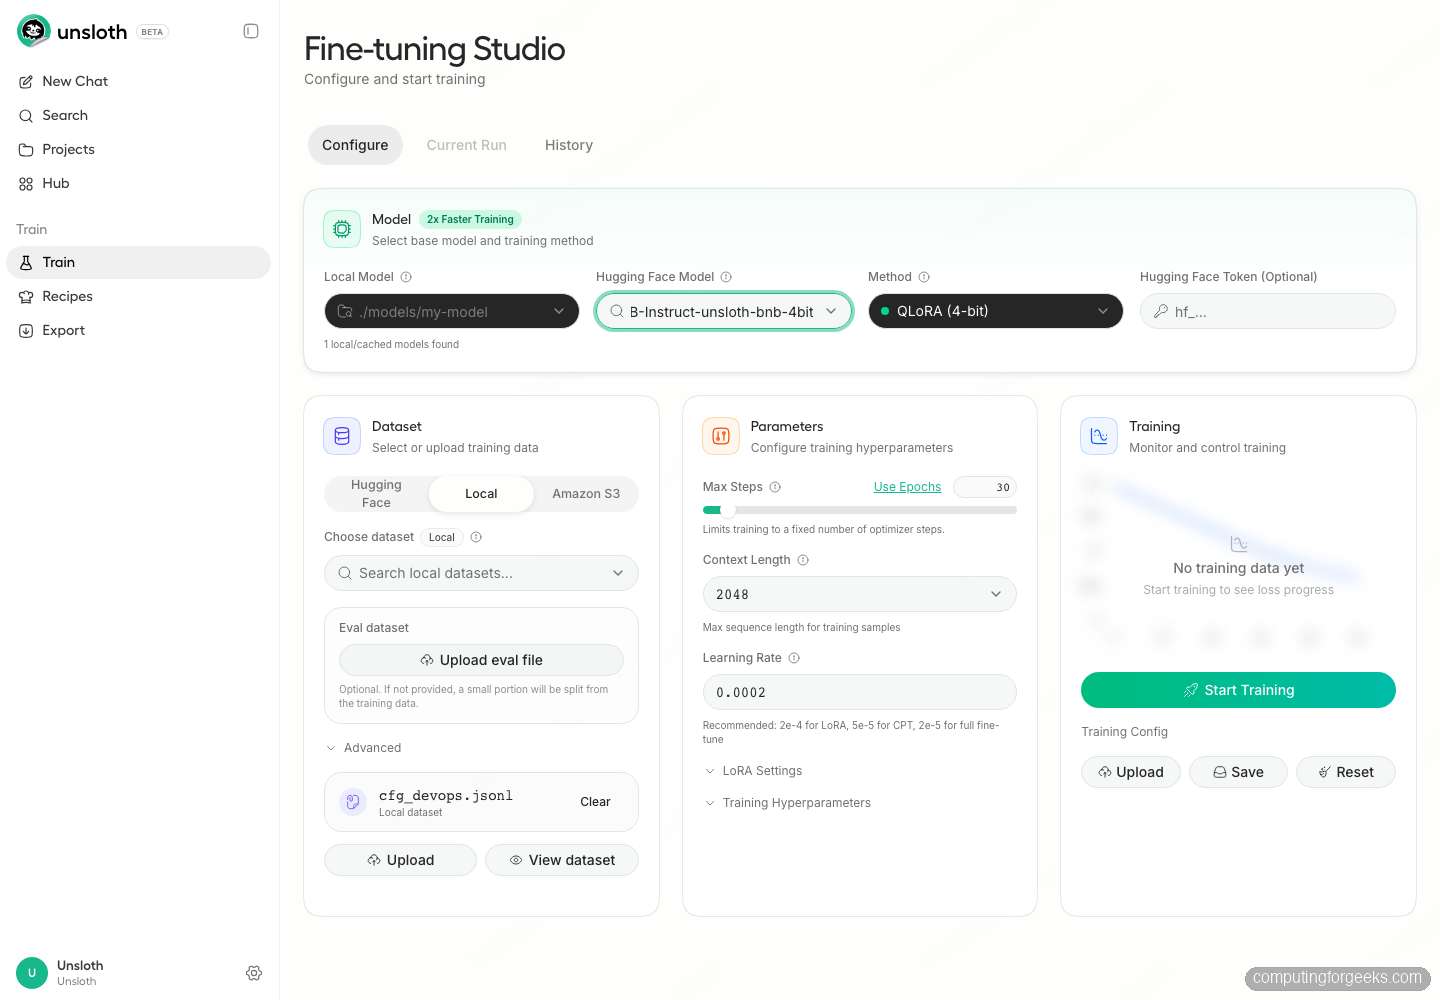Click the Training chart icon
This screenshot has width=1440, height=1000.
click(1099, 436)
